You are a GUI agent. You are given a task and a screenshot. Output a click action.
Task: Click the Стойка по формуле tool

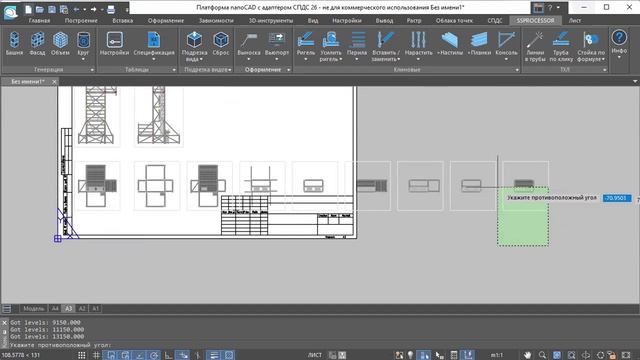[591, 46]
